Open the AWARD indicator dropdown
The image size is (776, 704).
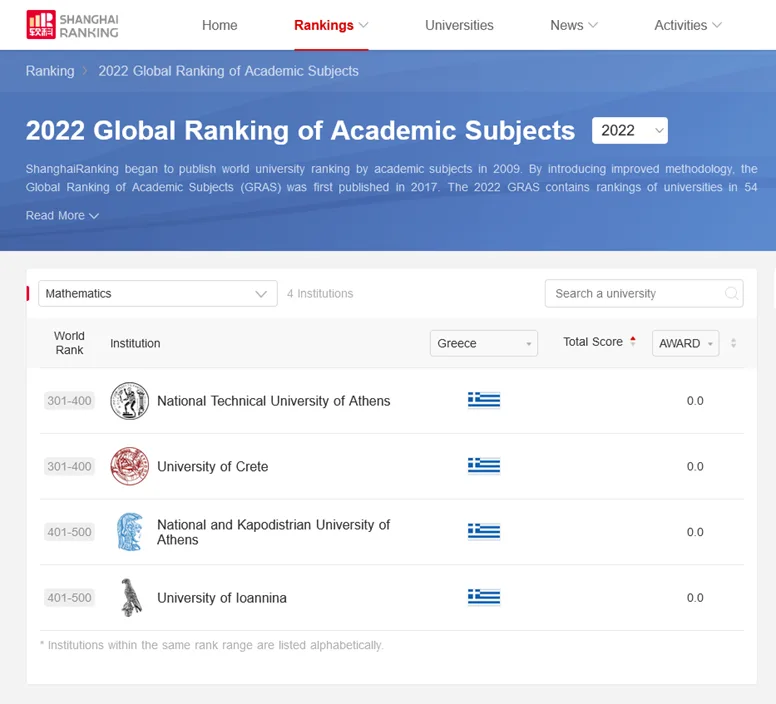pyautogui.click(x=685, y=343)
